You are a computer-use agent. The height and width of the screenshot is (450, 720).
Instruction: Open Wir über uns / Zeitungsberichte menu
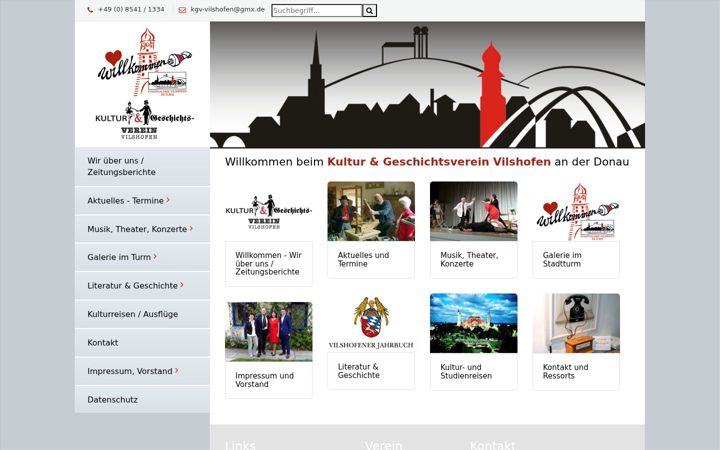(142, 167)
